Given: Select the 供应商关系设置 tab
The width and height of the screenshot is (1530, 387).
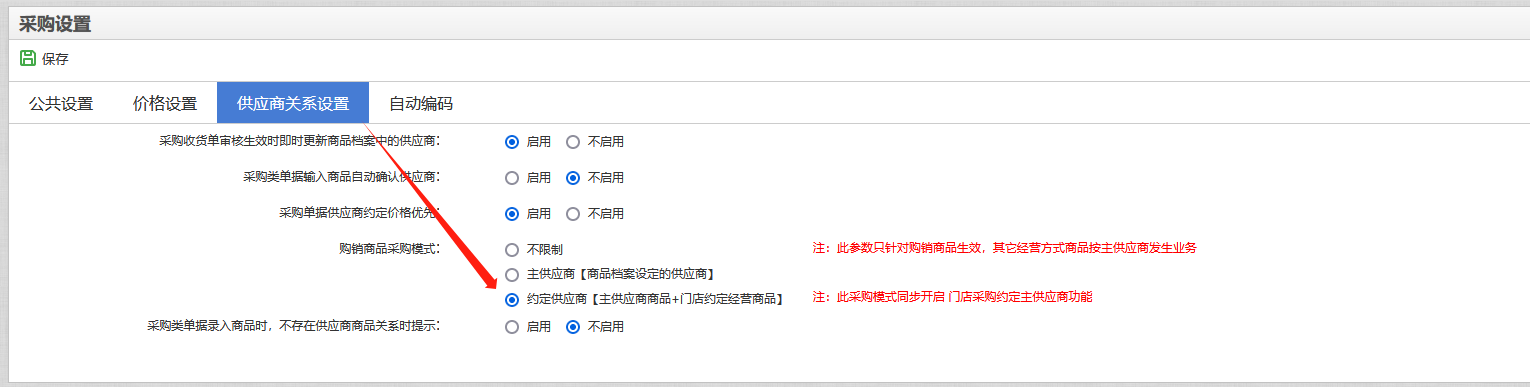Looking at the screenshot, I should (293, 103).
